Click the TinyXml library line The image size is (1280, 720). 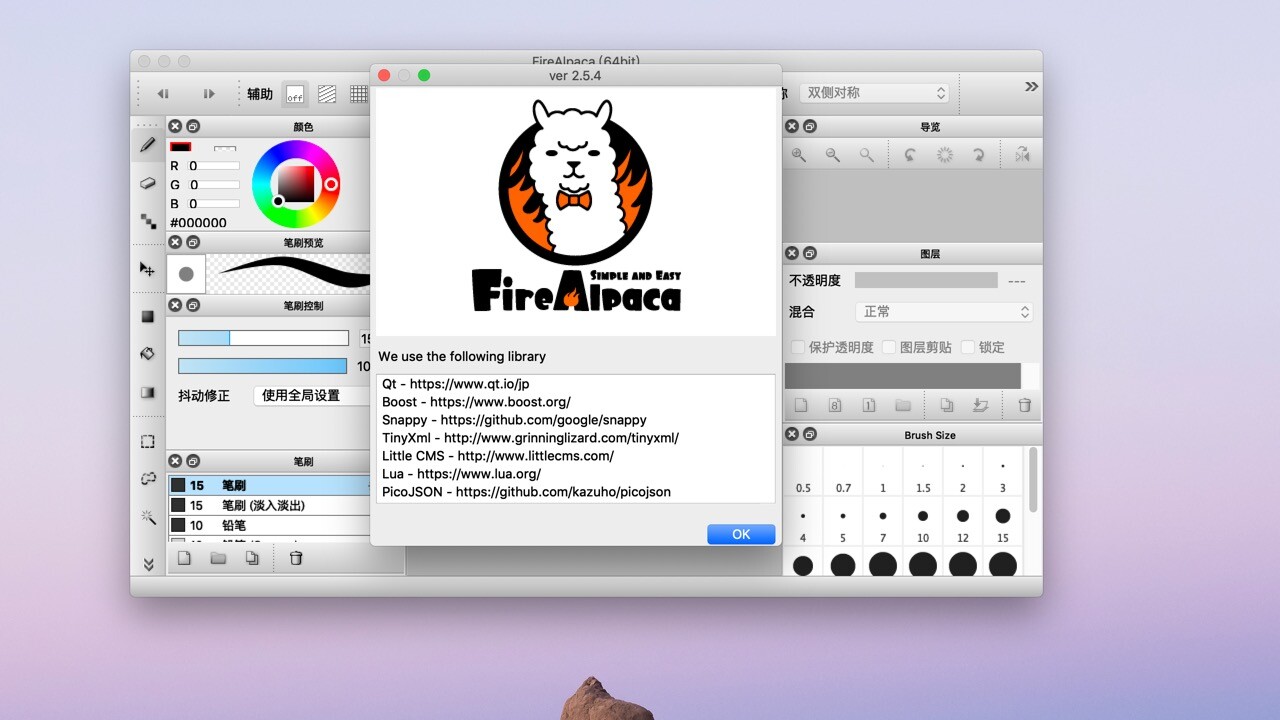pos(530,438)
